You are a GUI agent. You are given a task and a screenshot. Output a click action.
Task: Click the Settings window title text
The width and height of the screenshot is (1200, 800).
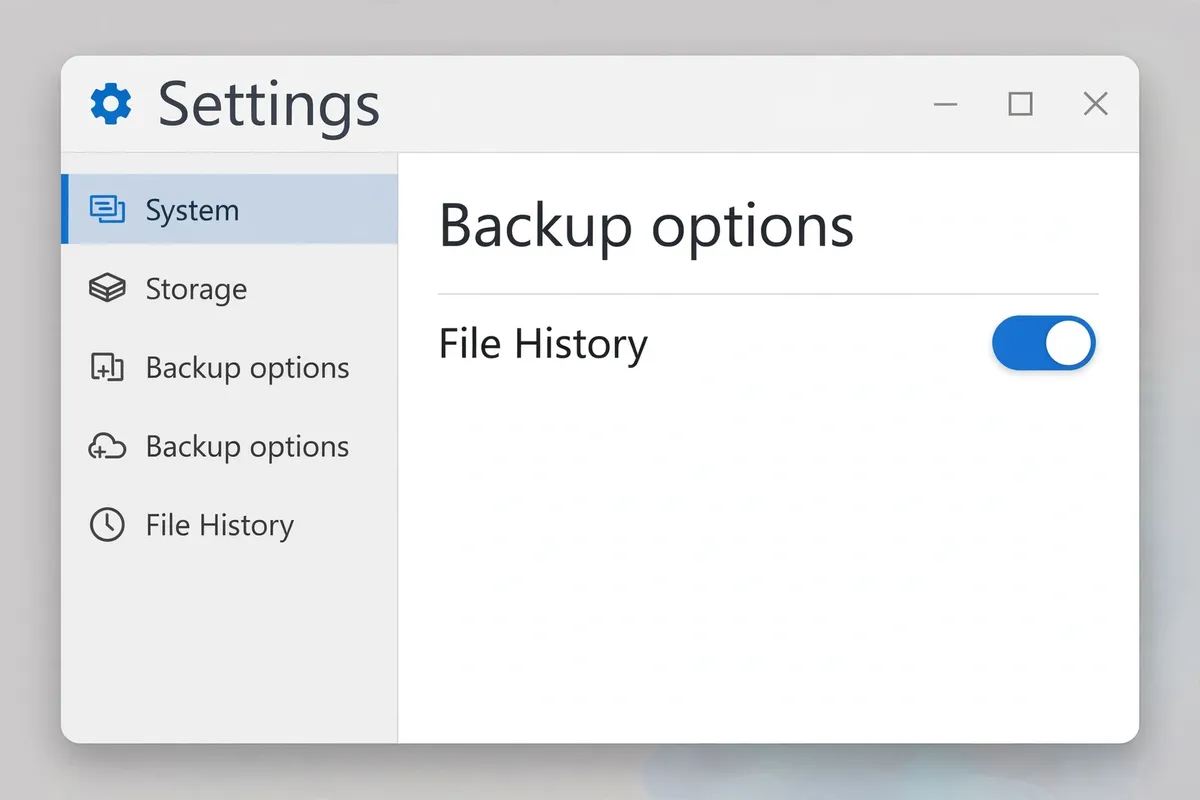pyautogui.click(x=269, y=106)
